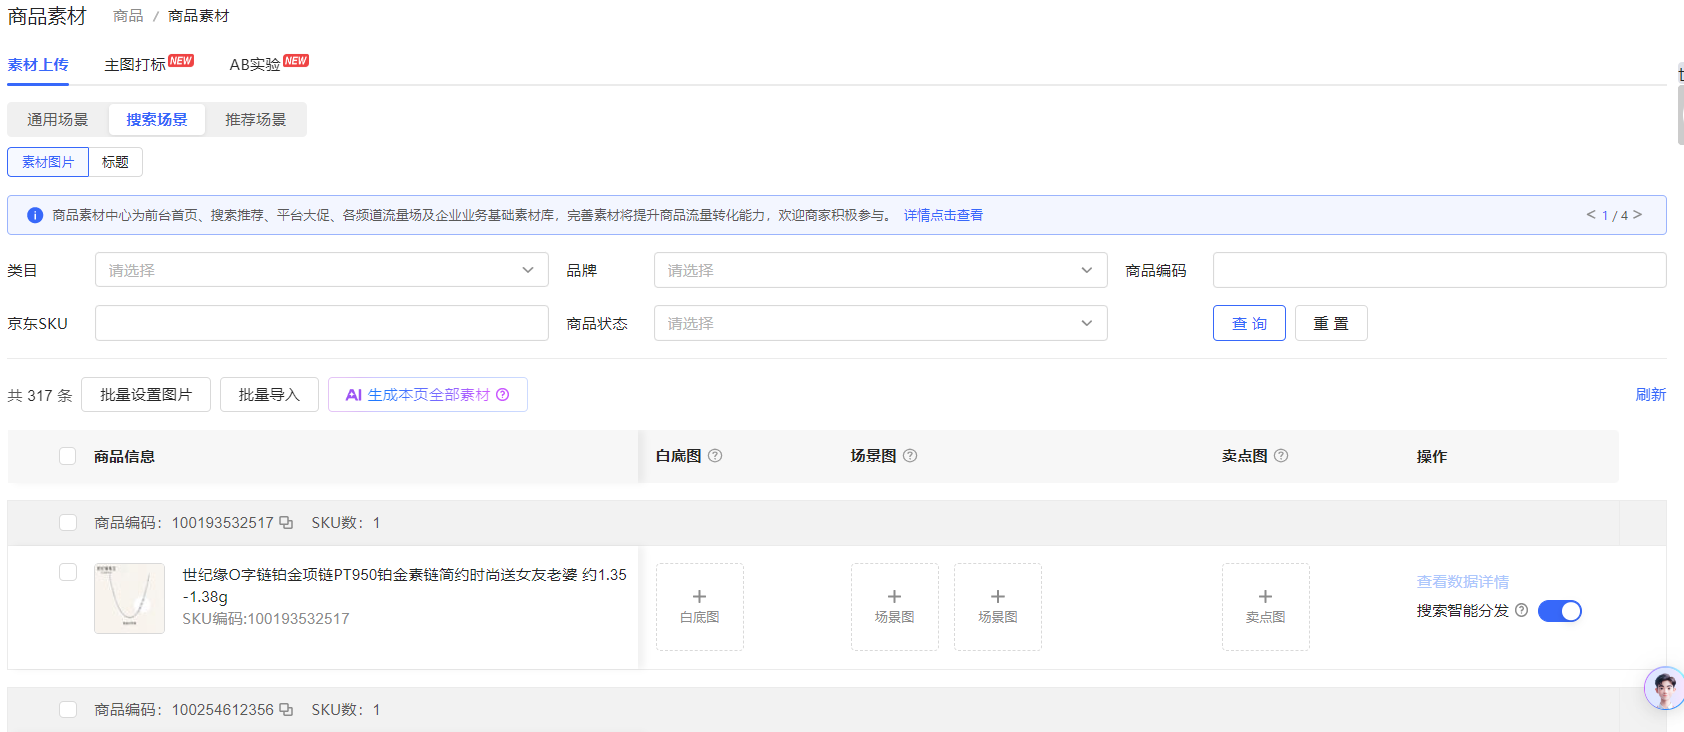Switch to the 主图打标 tab
Screen dimensions: 1684x732
click(x=135, y=64)
